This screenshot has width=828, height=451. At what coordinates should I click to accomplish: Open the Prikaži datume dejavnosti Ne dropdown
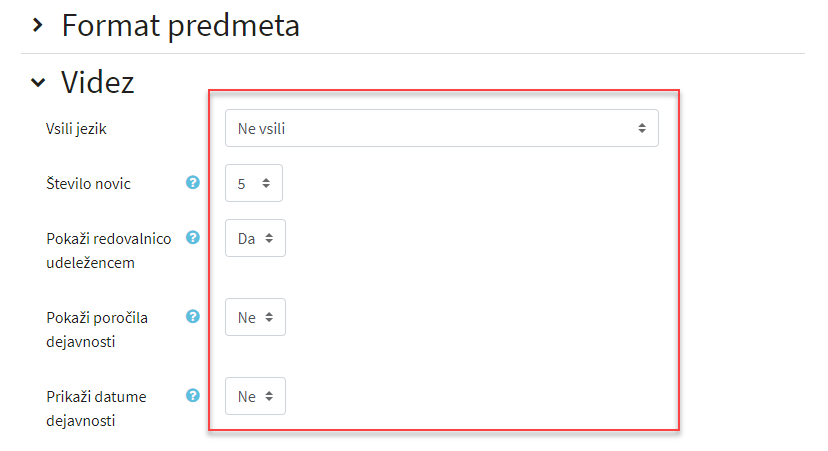click(256, 396)
